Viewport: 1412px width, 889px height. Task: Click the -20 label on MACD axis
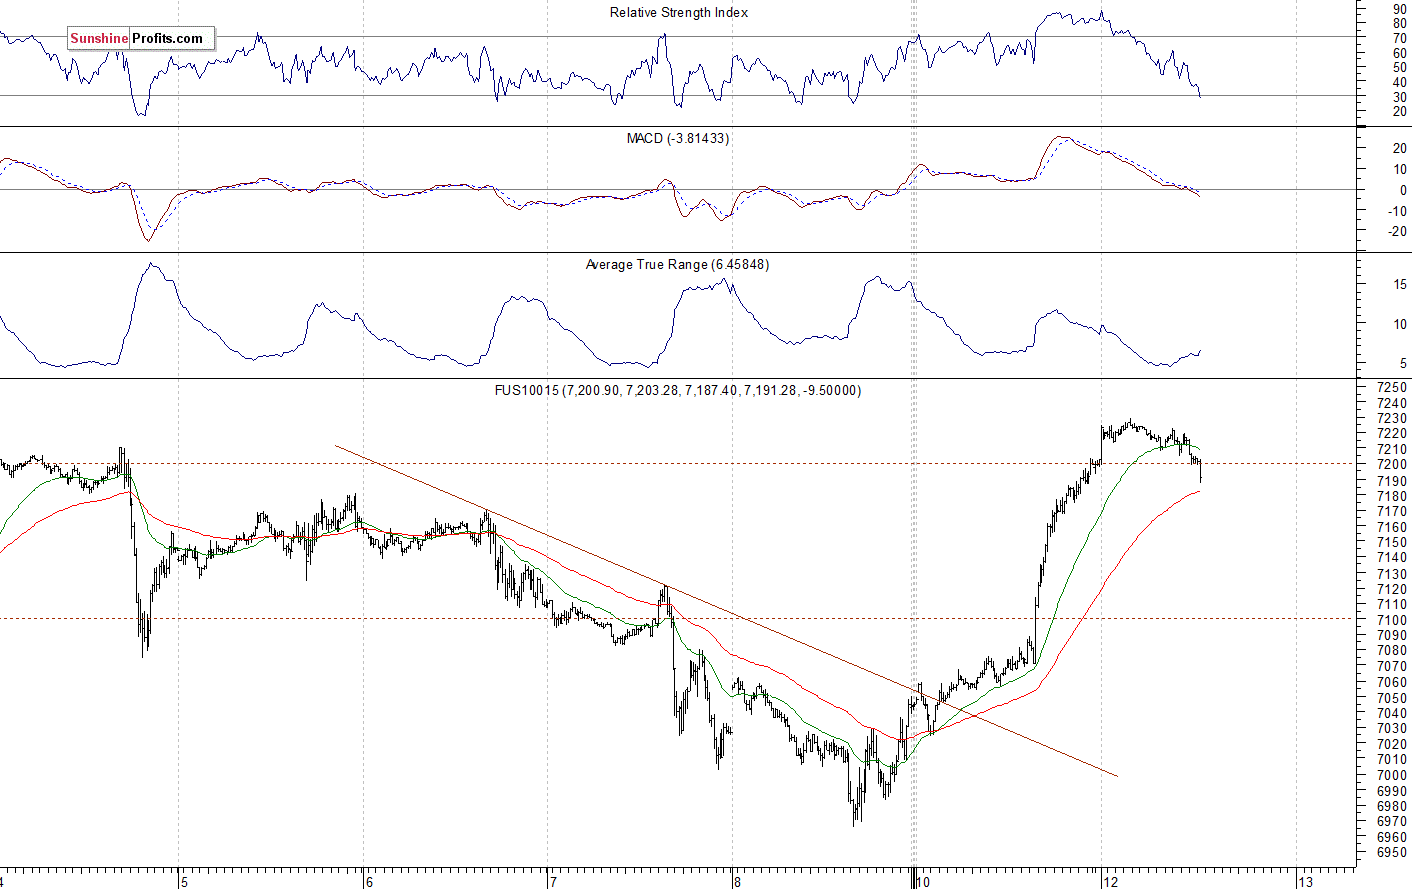(x=1397, y=232)
